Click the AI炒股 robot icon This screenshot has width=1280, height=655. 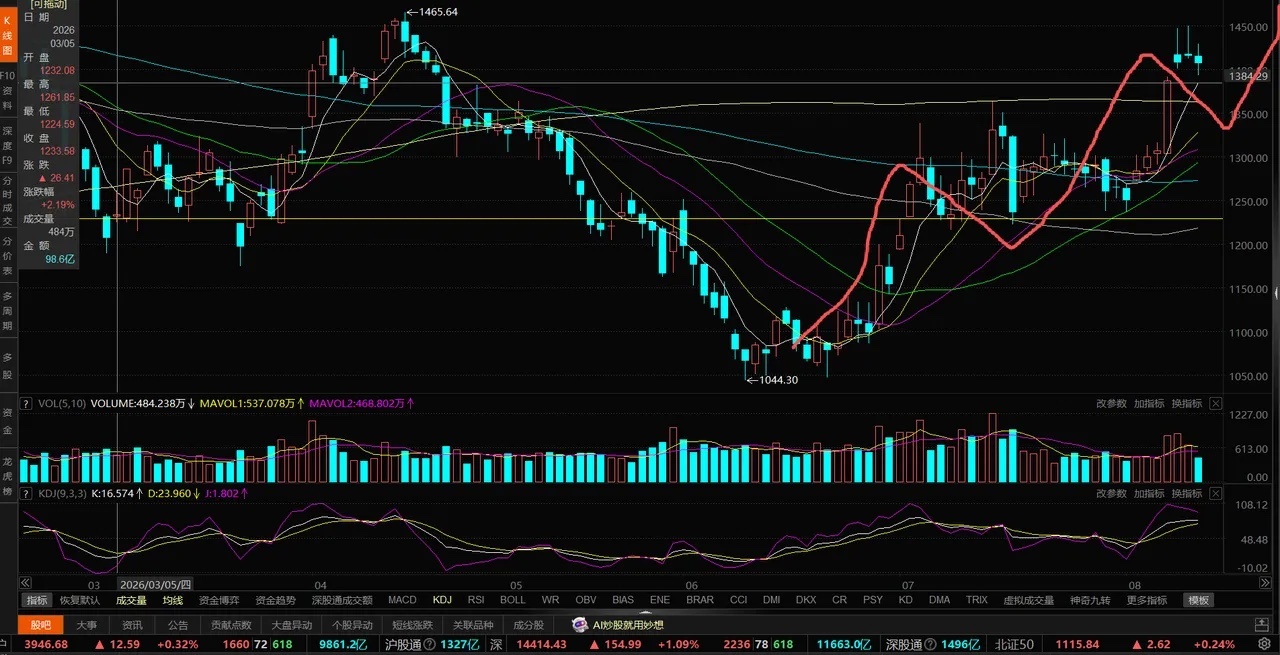pos(578,625)
